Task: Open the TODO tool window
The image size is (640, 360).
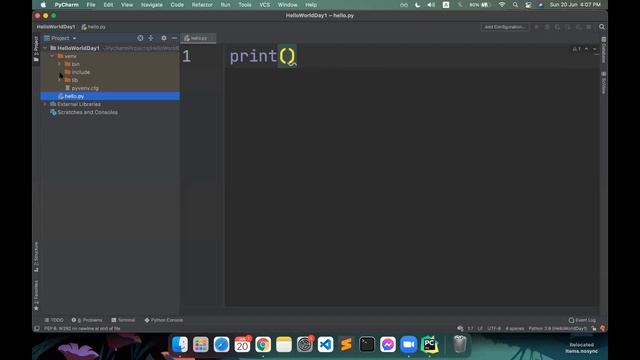Action: [x=54, y=320]
